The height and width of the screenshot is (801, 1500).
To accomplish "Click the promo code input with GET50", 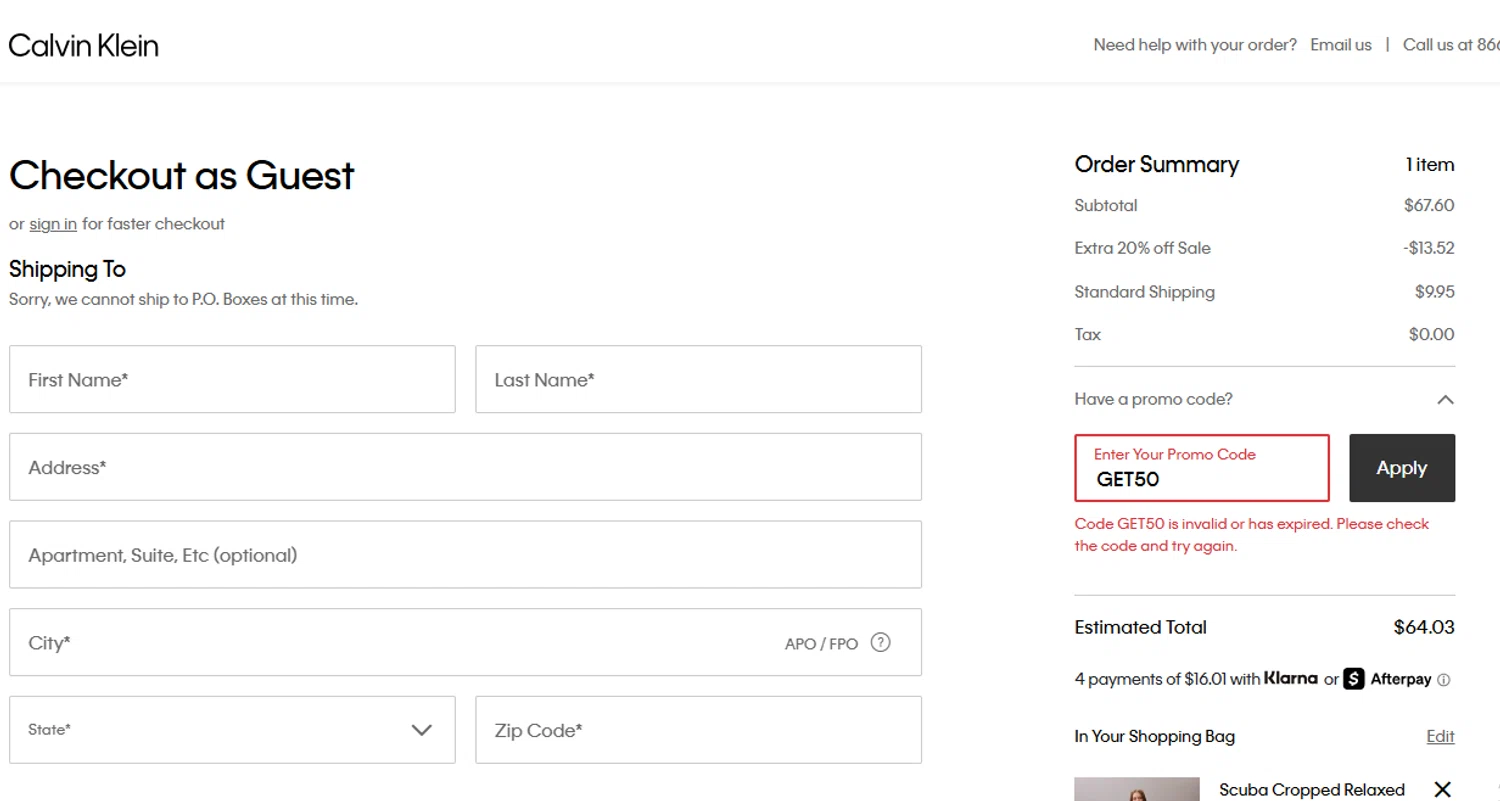I will click(x=1202, y=468).
